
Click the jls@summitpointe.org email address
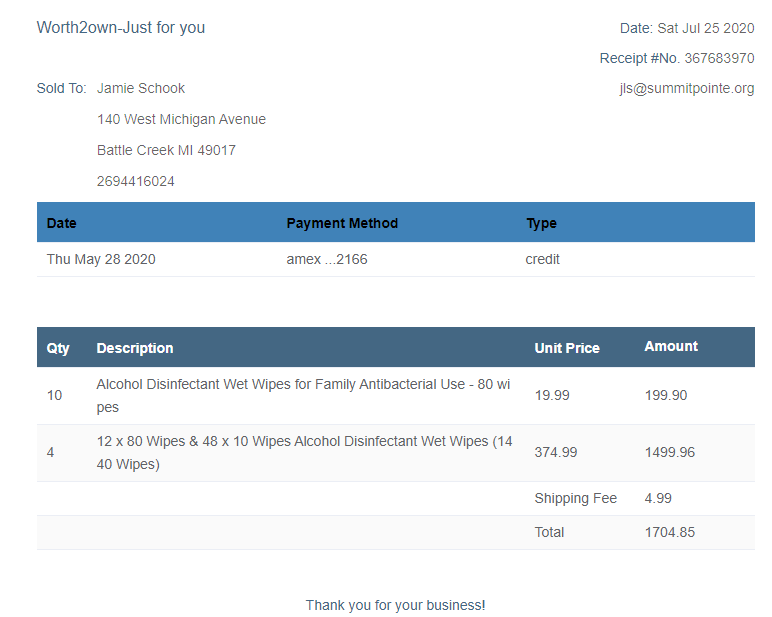(686, 88)
